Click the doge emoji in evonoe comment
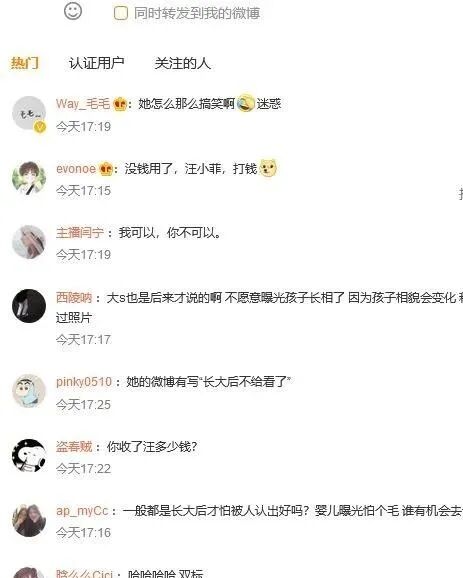The image size is (463, 578). coord(268,168)
